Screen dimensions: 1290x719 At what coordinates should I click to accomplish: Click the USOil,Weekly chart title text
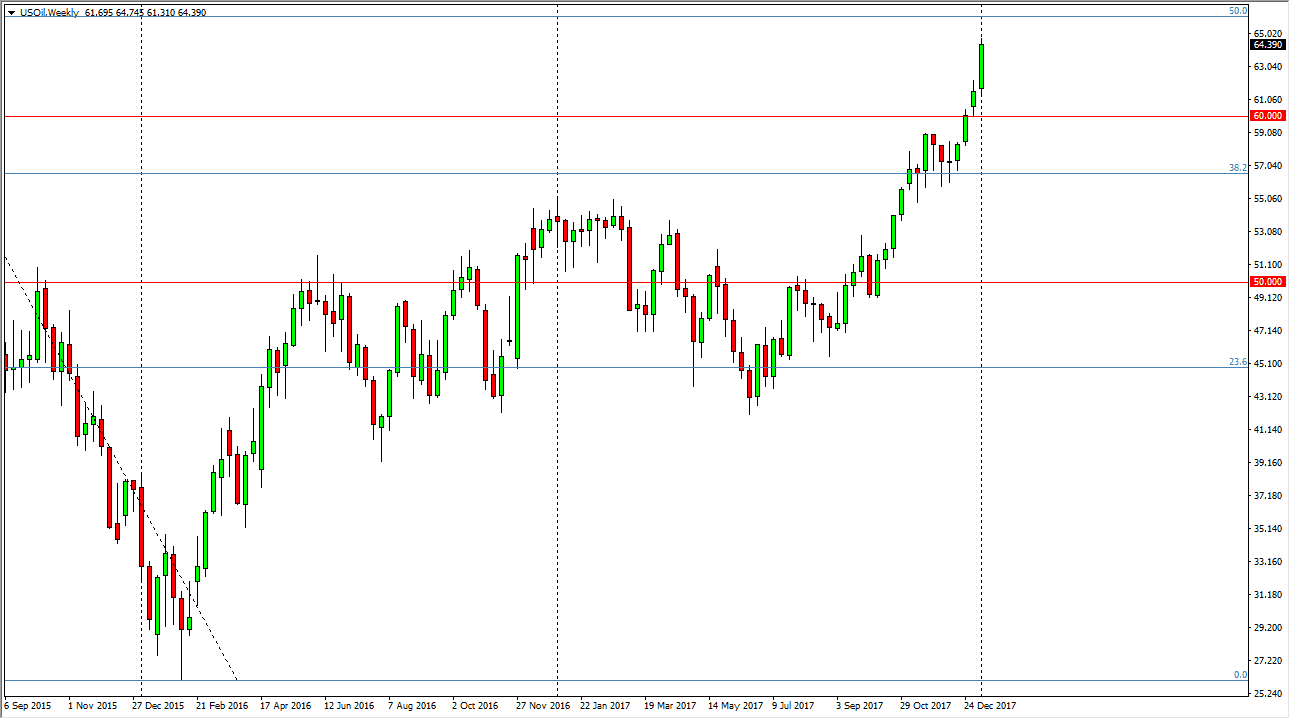[x=49, y=12]
